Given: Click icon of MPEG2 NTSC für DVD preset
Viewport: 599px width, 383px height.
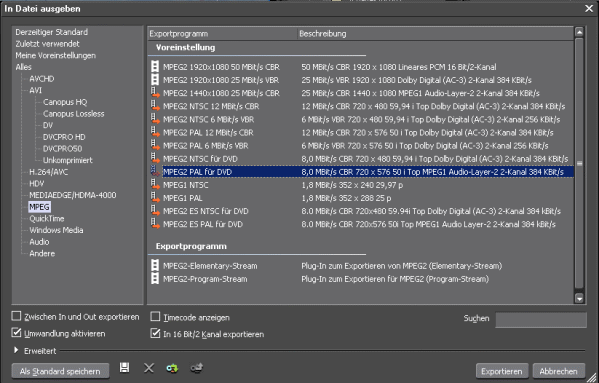Looking at the screenshot, I should (155, 158).
